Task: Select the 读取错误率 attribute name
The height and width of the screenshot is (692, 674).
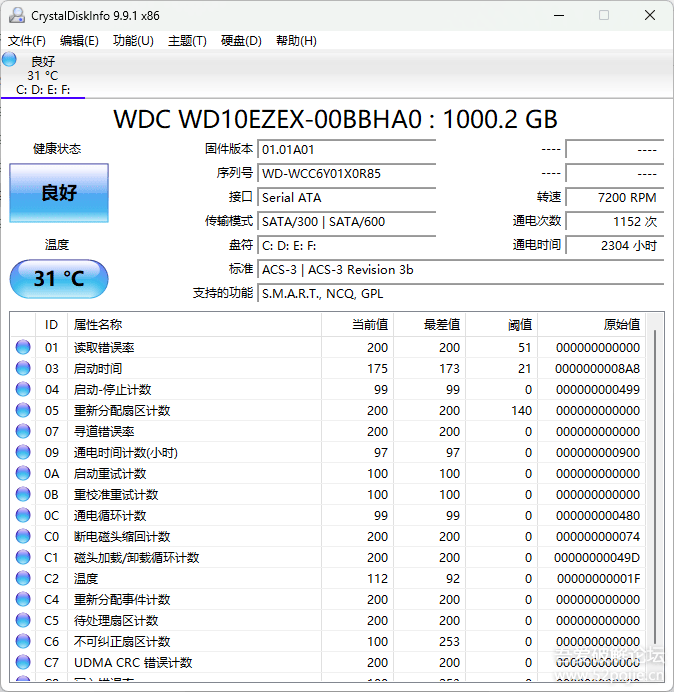Action: tap(104, 348)
